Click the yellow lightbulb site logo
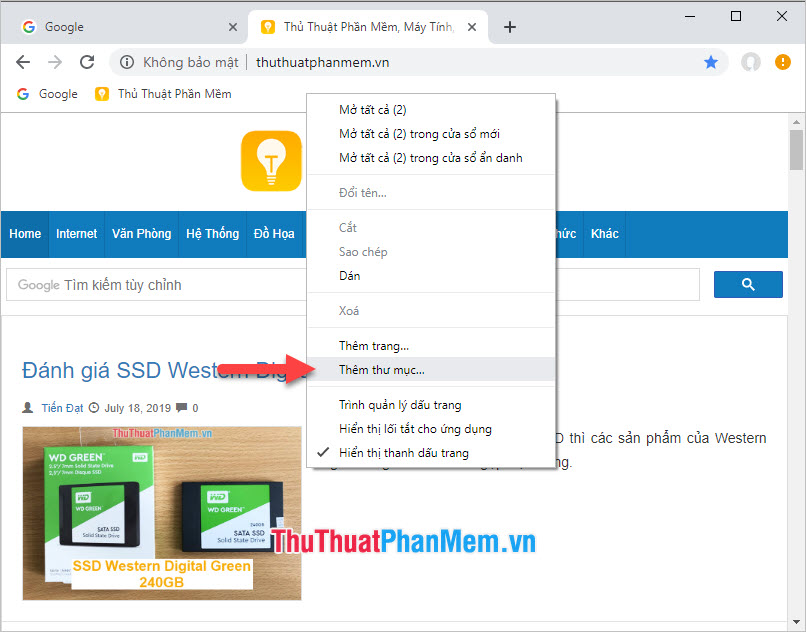The image size is (806, 632). coord(271,161)
